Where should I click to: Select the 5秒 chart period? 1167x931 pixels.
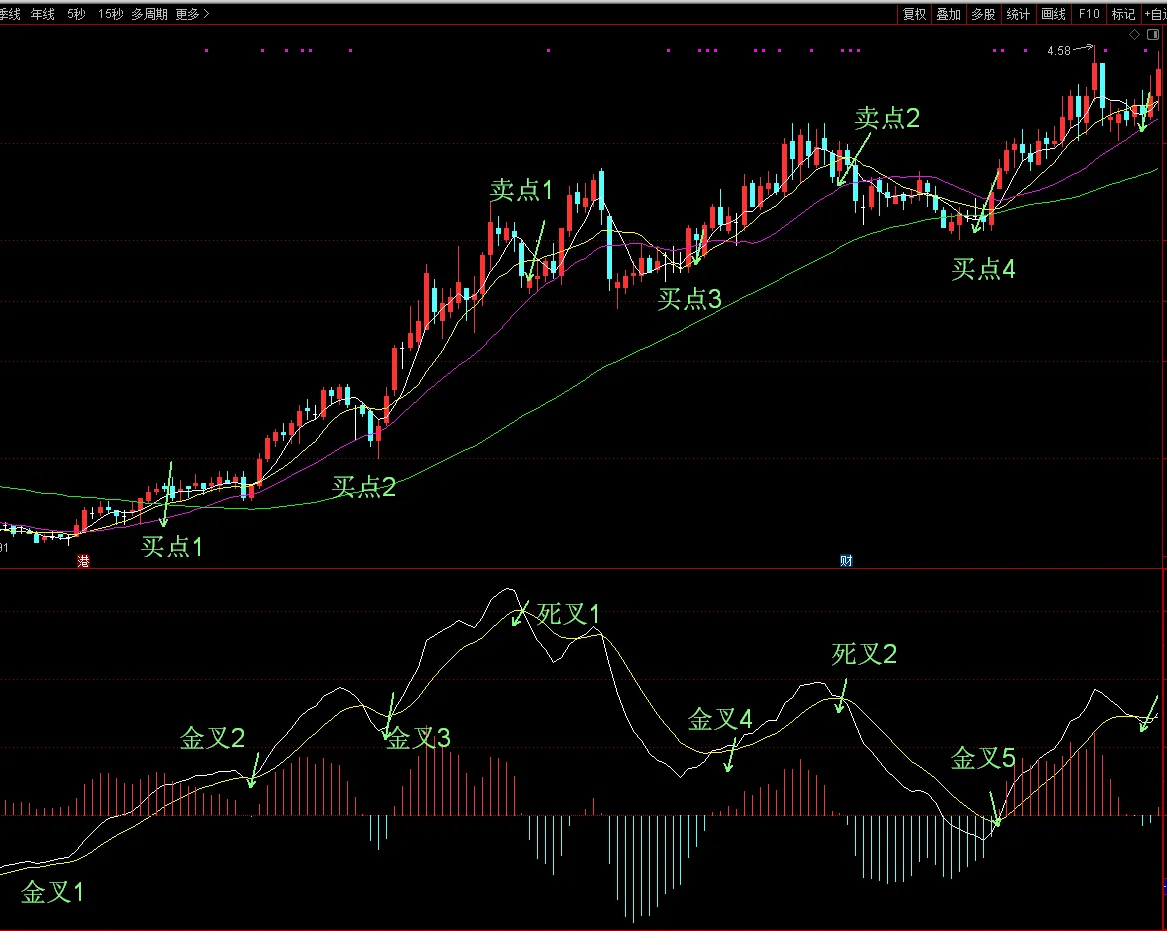coord(77,14)
